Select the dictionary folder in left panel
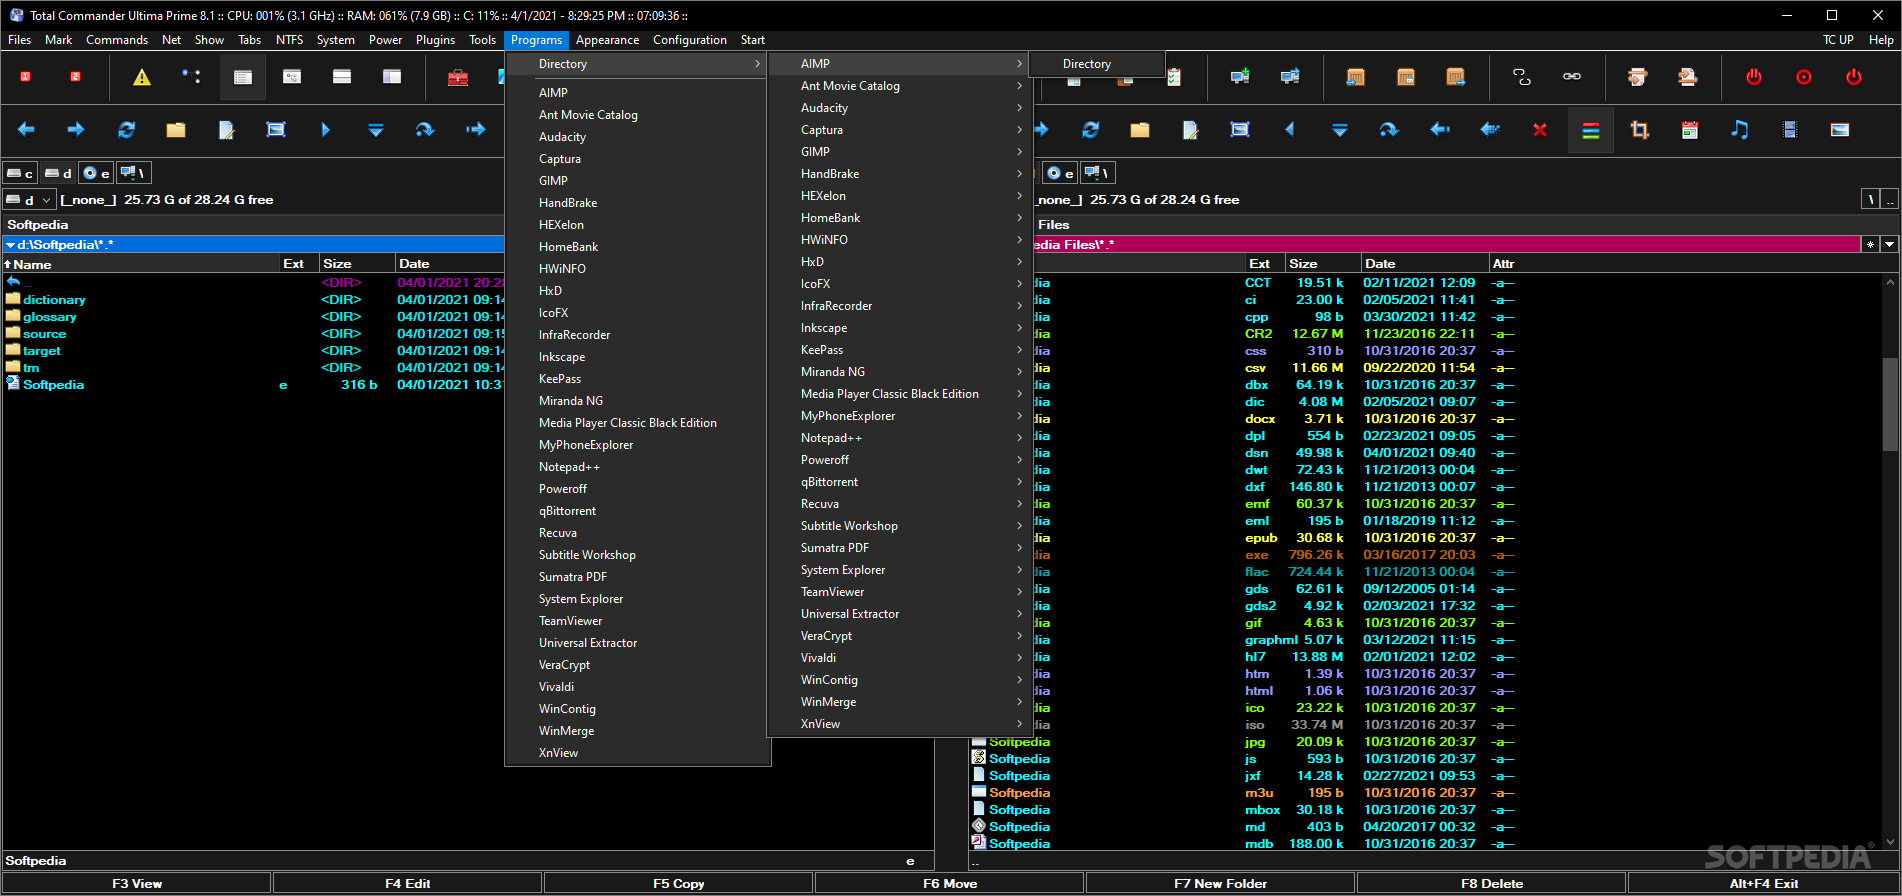 tap(54, 300)
